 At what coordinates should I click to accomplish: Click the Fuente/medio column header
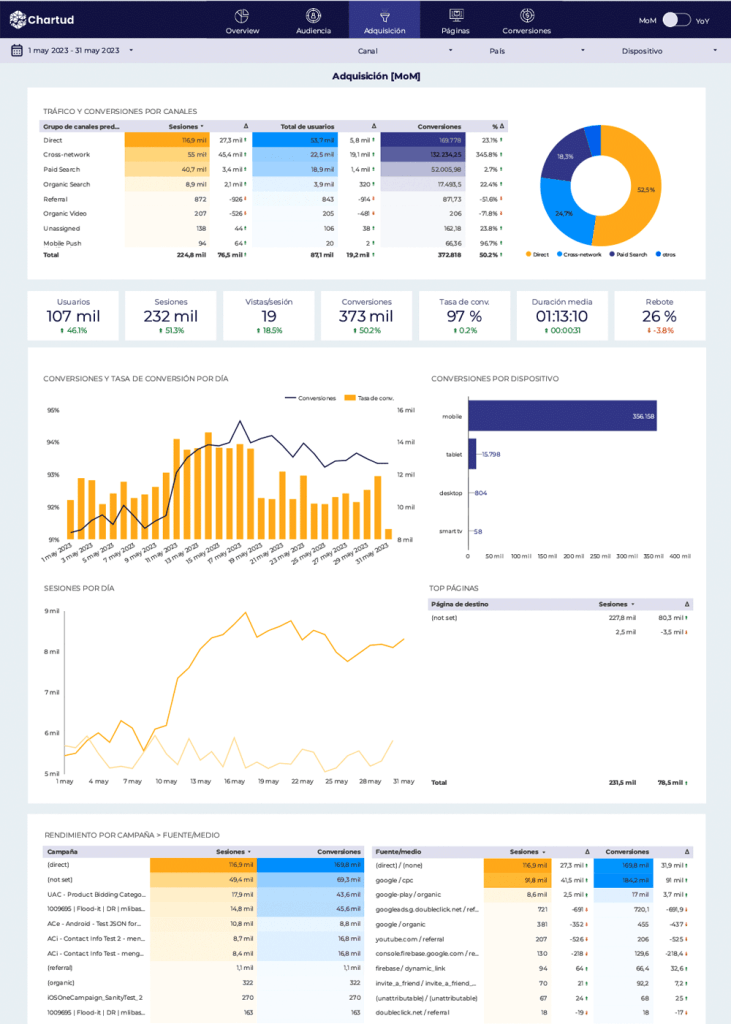tap(398, 852)
